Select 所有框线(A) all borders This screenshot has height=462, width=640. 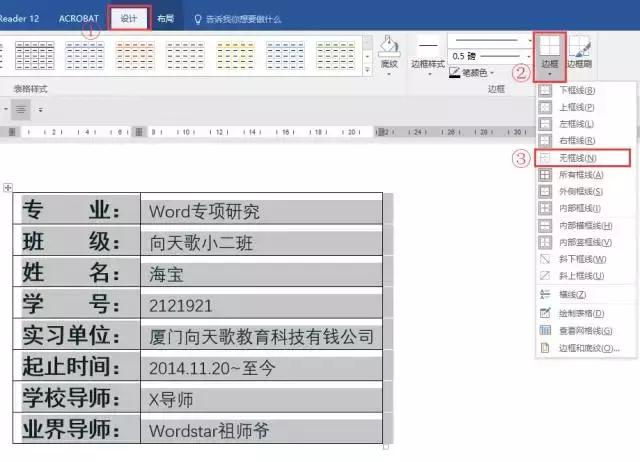click(x=586, y=175)
